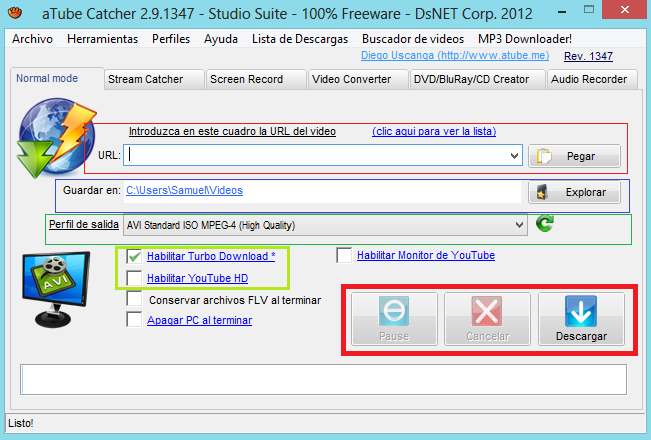Open MP3 Downloader! menu
Image resolution: width=651 pixels, height=440 pixels.
pos(525,39)
